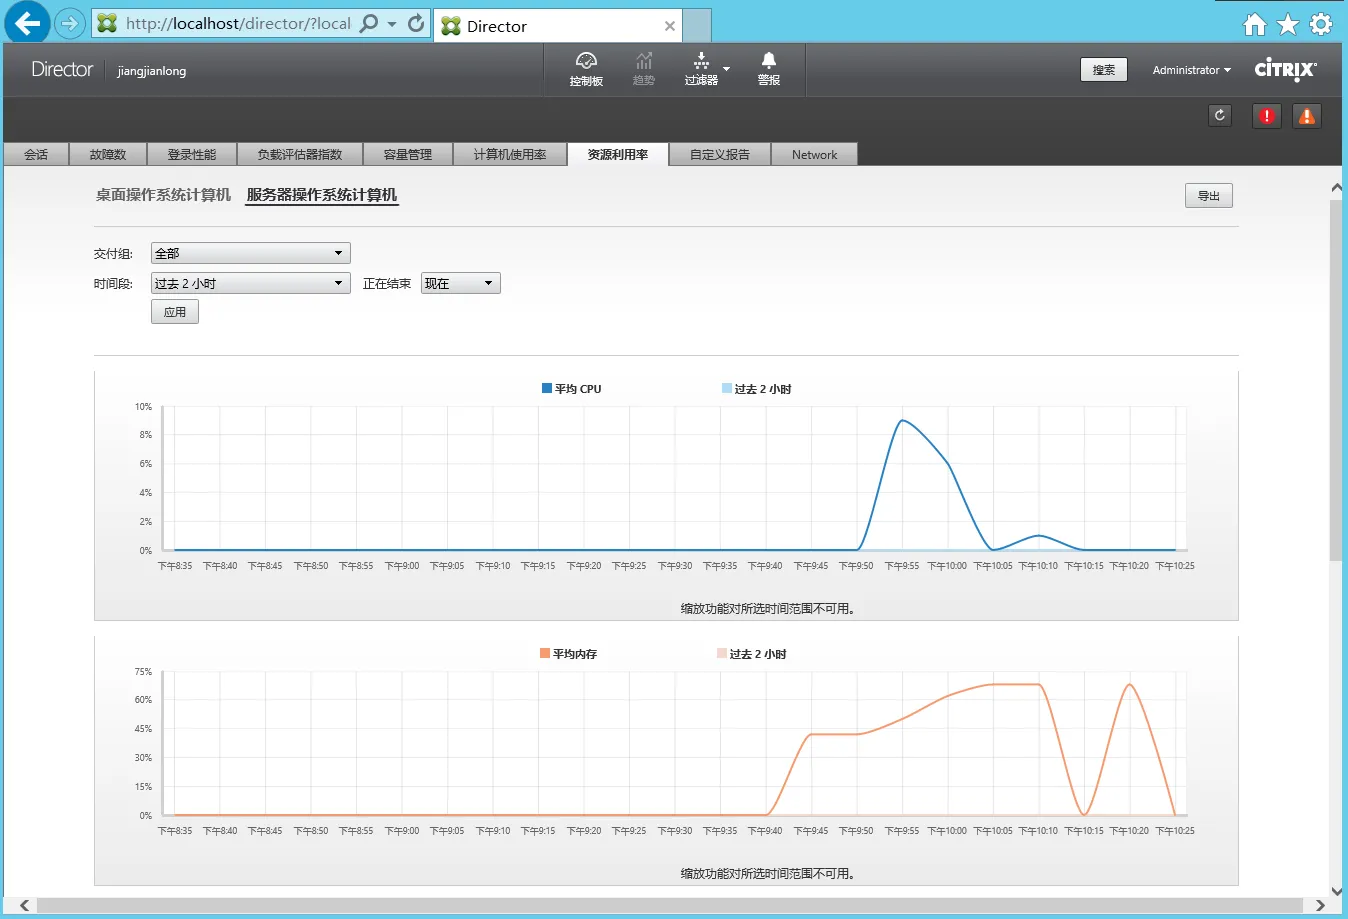Click the browser URL address field
This screenshot has width=1348, height=919.
[238, 23]
